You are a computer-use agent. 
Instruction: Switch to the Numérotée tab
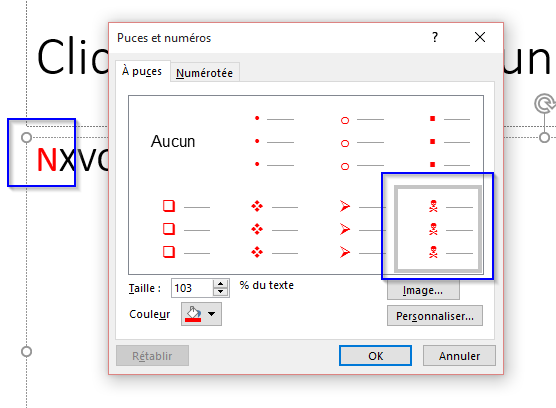[205, 73]
